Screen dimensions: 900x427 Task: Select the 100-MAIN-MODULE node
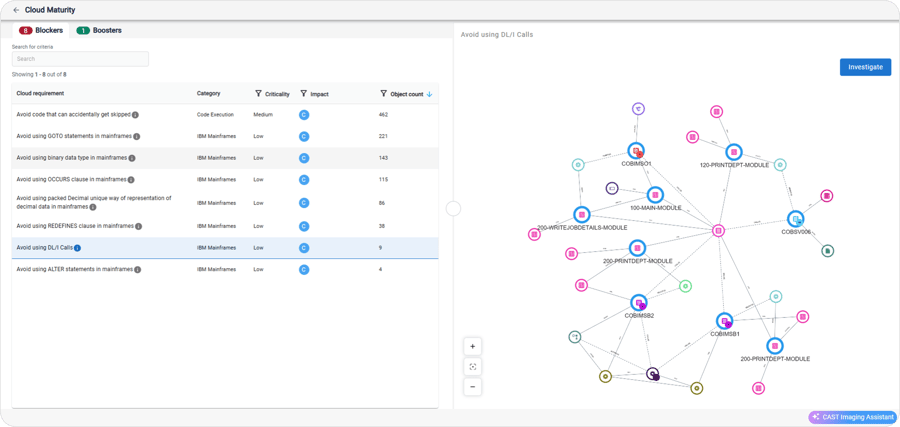click(655, 195)
